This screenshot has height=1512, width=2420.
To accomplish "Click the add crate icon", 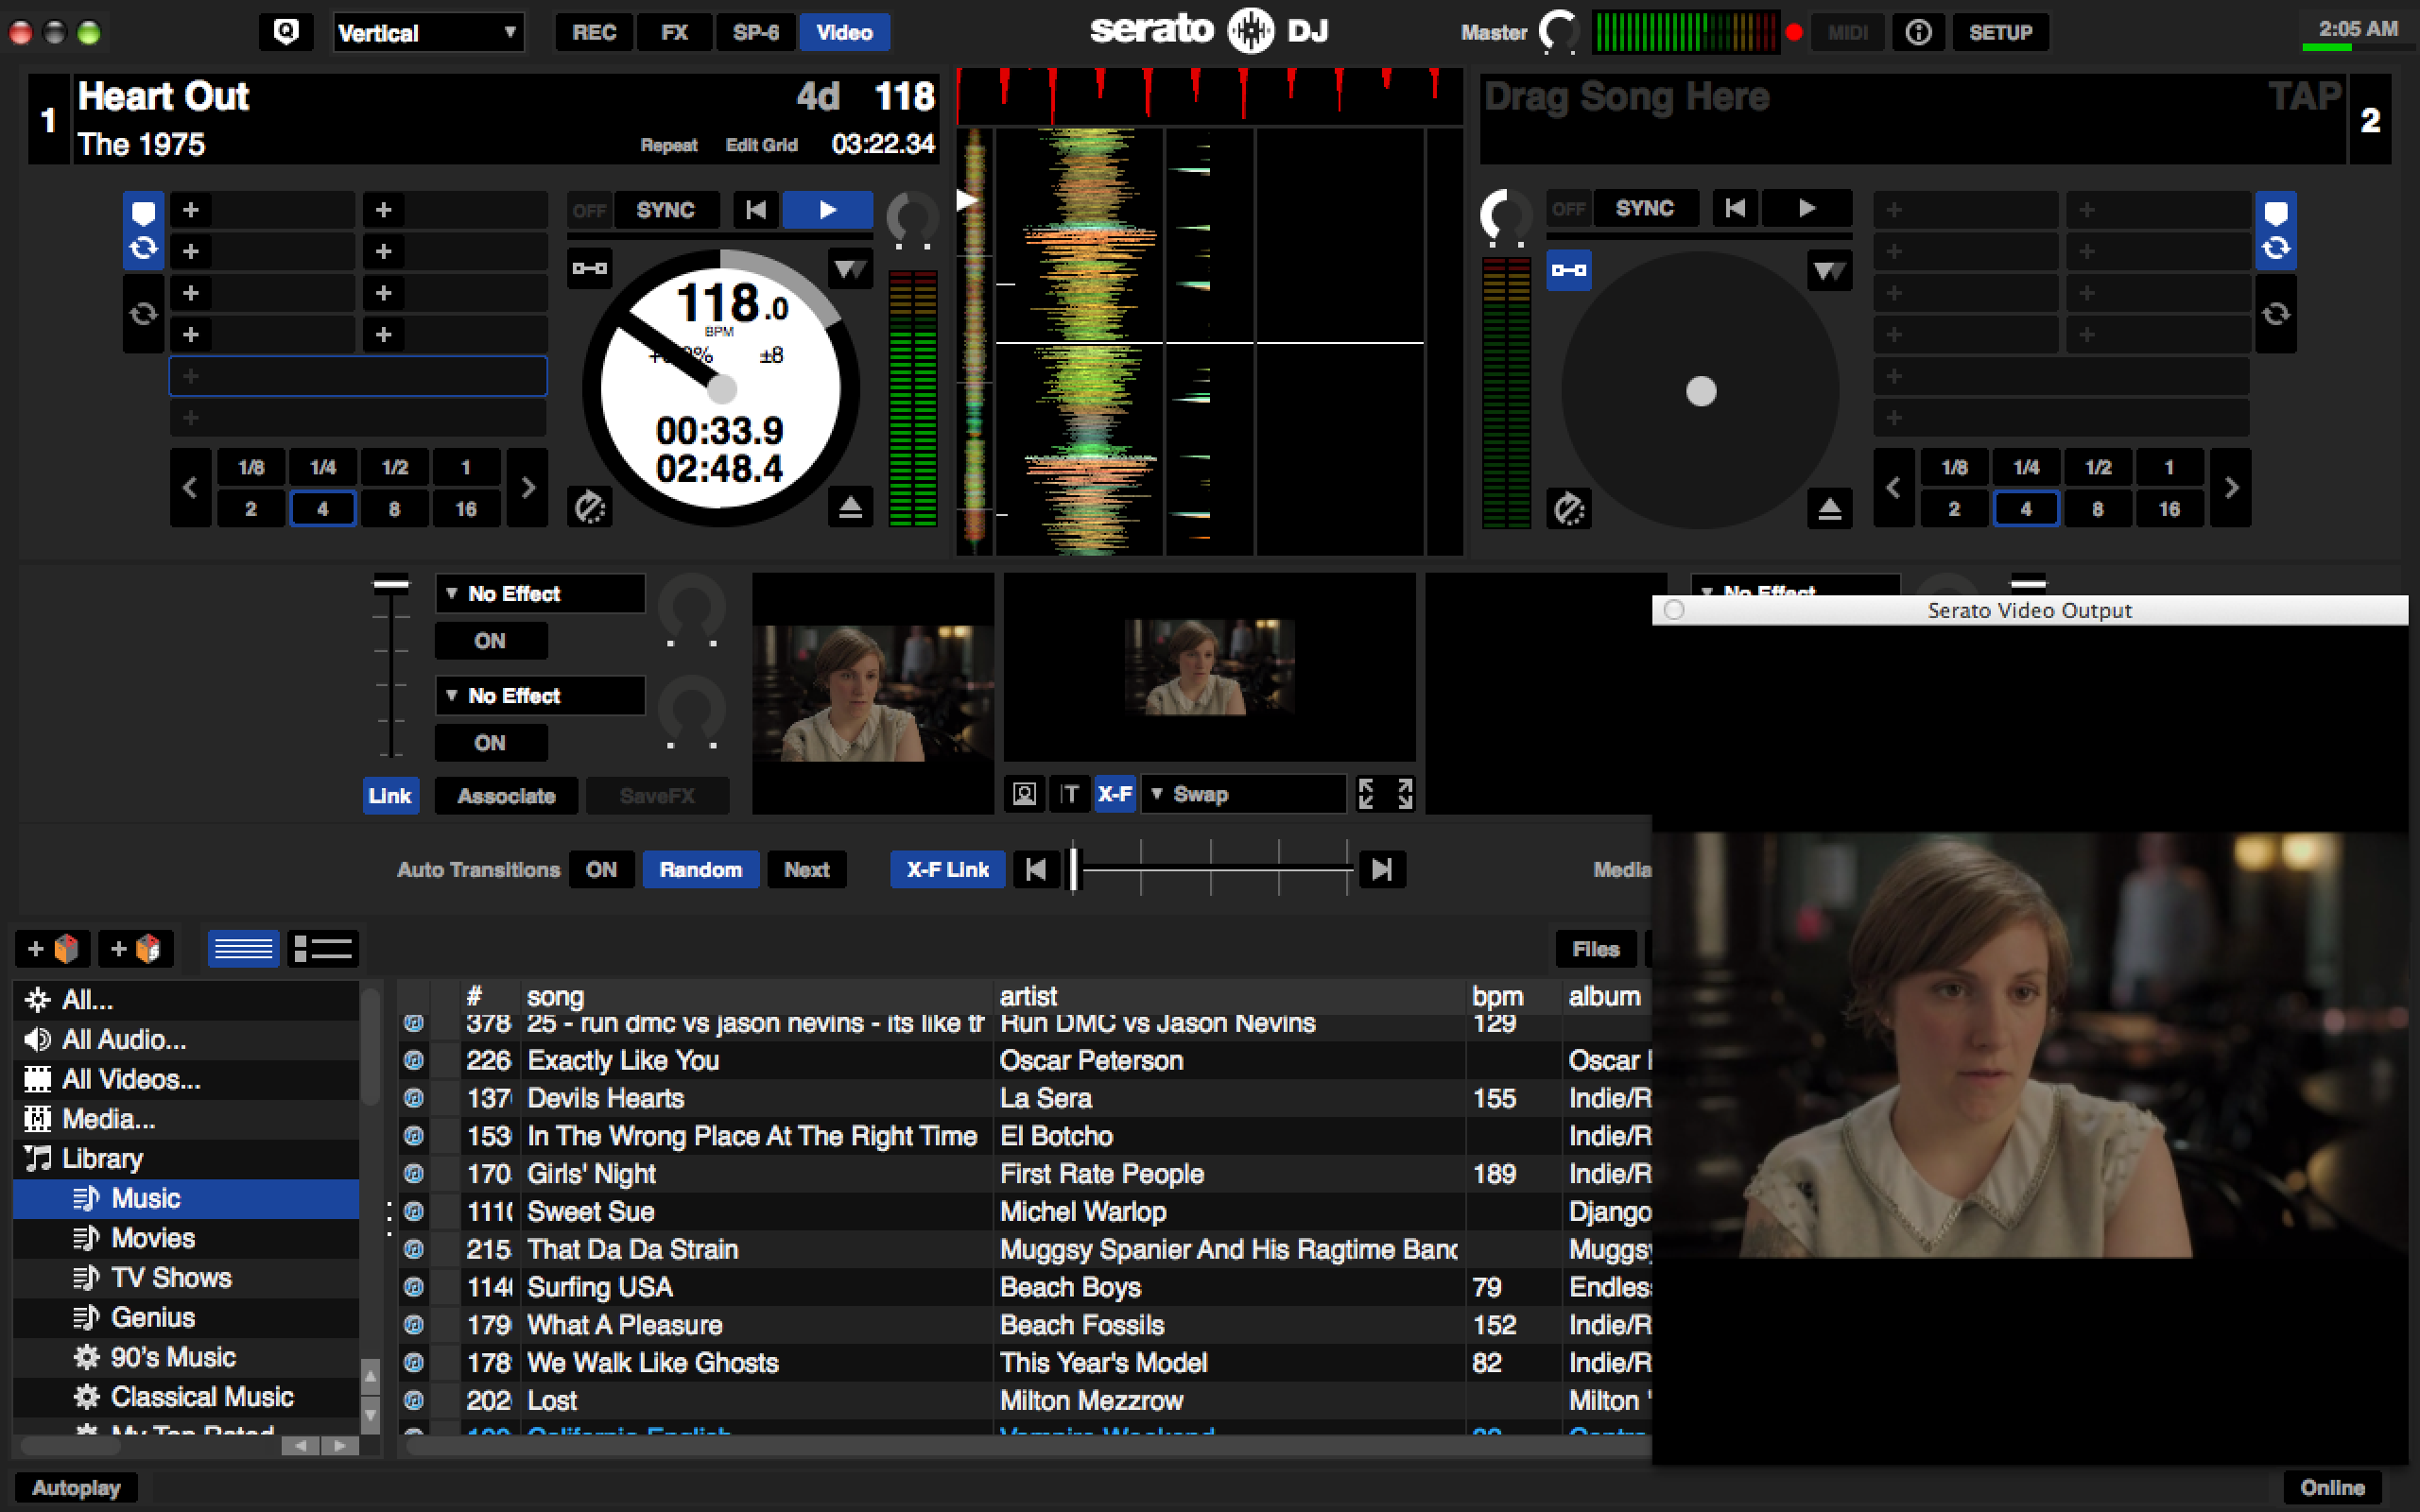I will coord(53,948).
